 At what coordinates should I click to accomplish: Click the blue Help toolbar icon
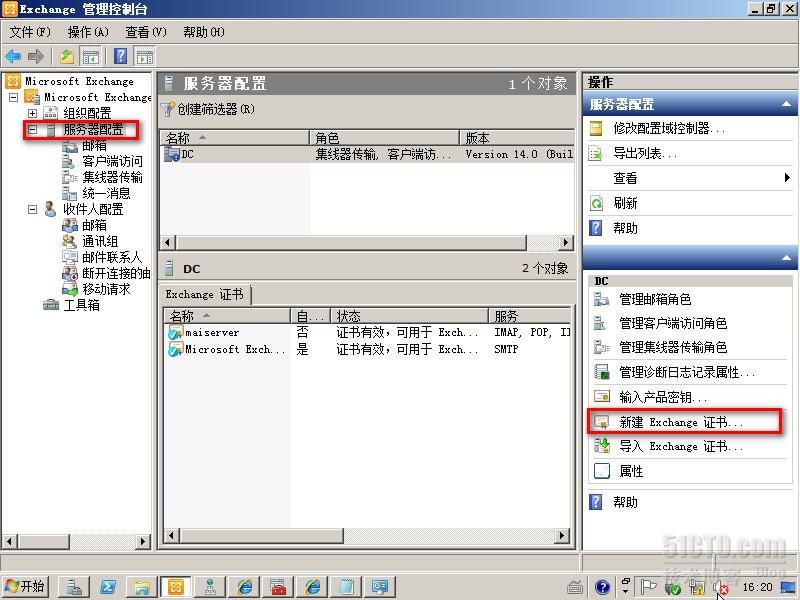tap(120, 56)
